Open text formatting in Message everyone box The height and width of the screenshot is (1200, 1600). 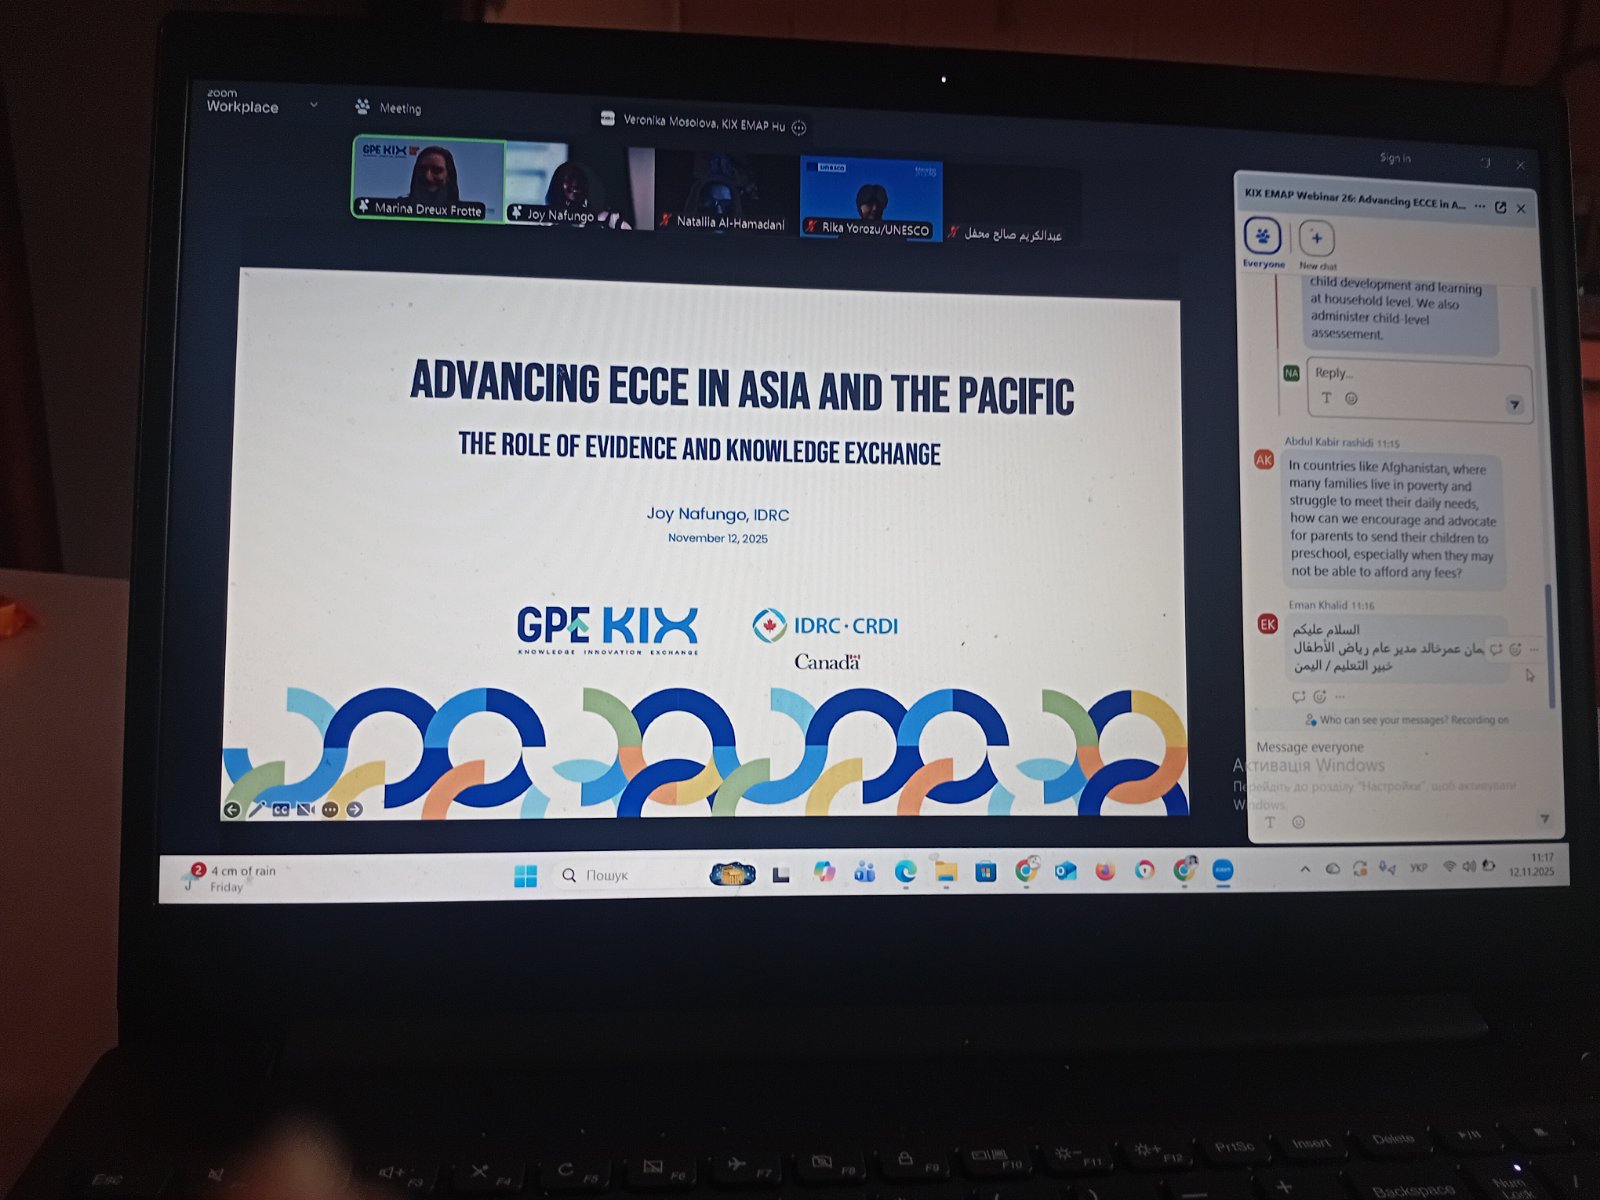[x=1270, y=822]
